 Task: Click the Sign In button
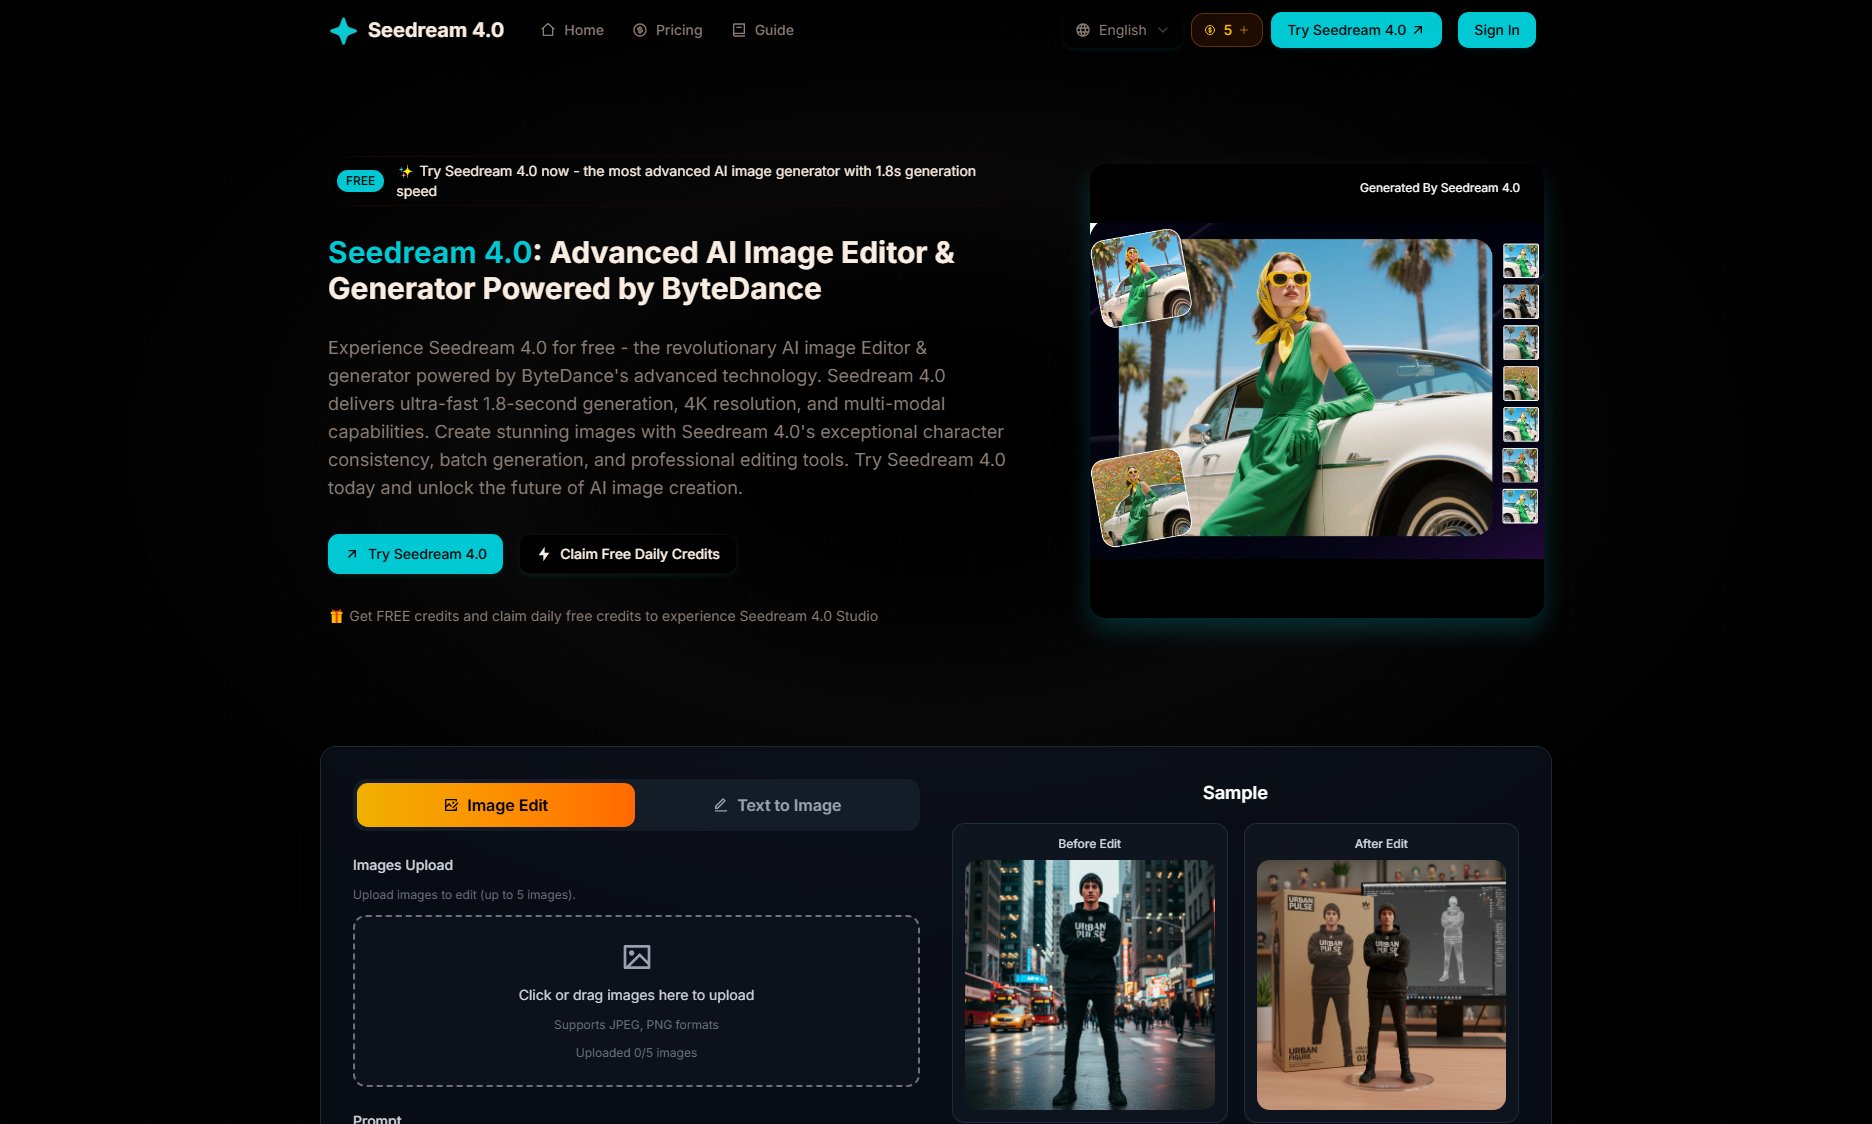1496,30
